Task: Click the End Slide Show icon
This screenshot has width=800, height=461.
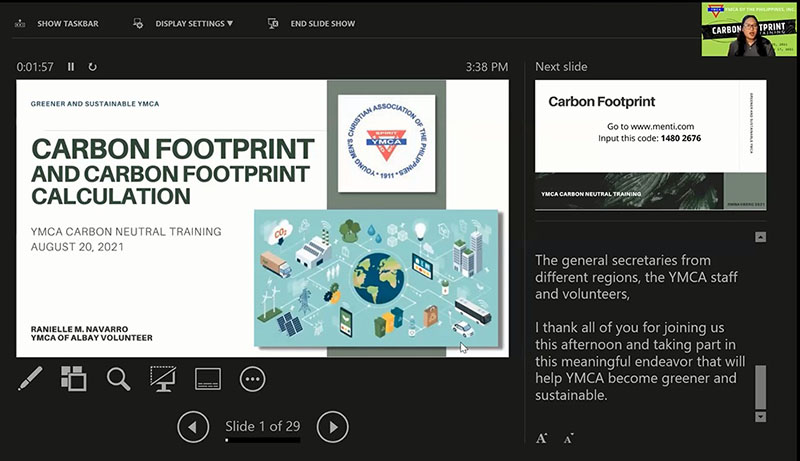Action: (x=273, y=23)
